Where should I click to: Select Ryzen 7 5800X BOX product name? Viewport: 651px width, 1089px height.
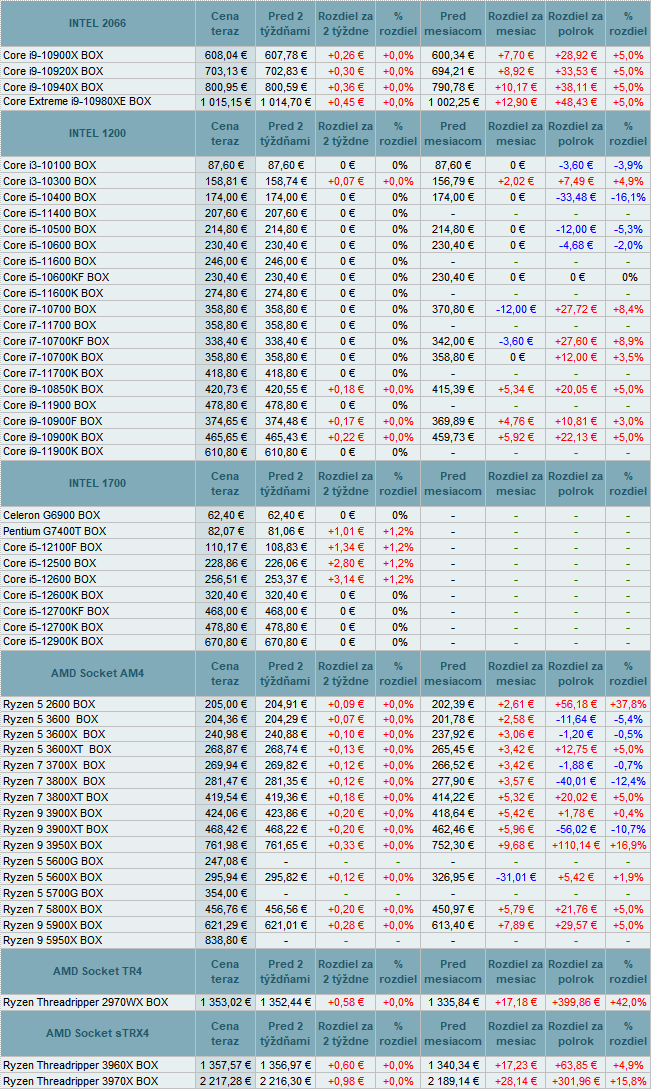click(53, 909)
